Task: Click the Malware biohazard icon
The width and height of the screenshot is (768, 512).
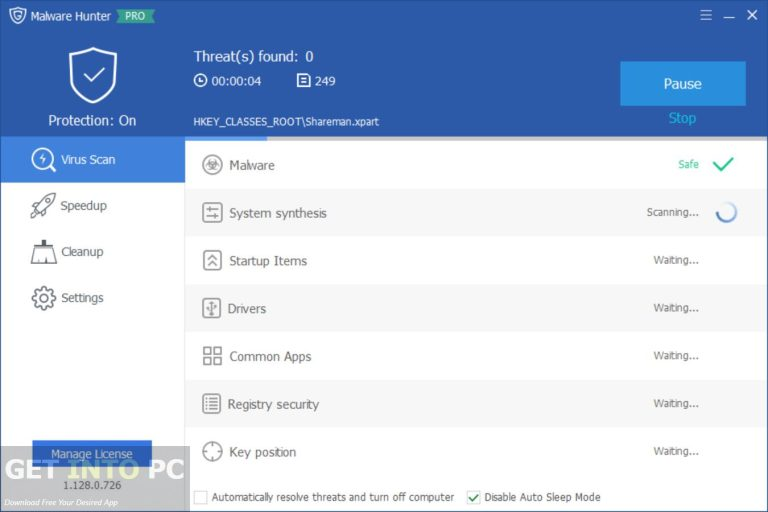Action: pos(212,165)
